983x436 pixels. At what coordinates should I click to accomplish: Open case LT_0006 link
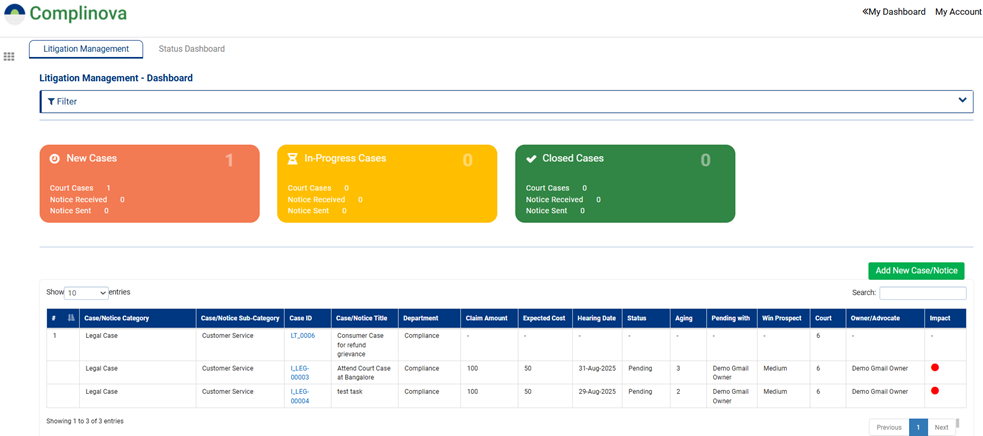[302, 336]
